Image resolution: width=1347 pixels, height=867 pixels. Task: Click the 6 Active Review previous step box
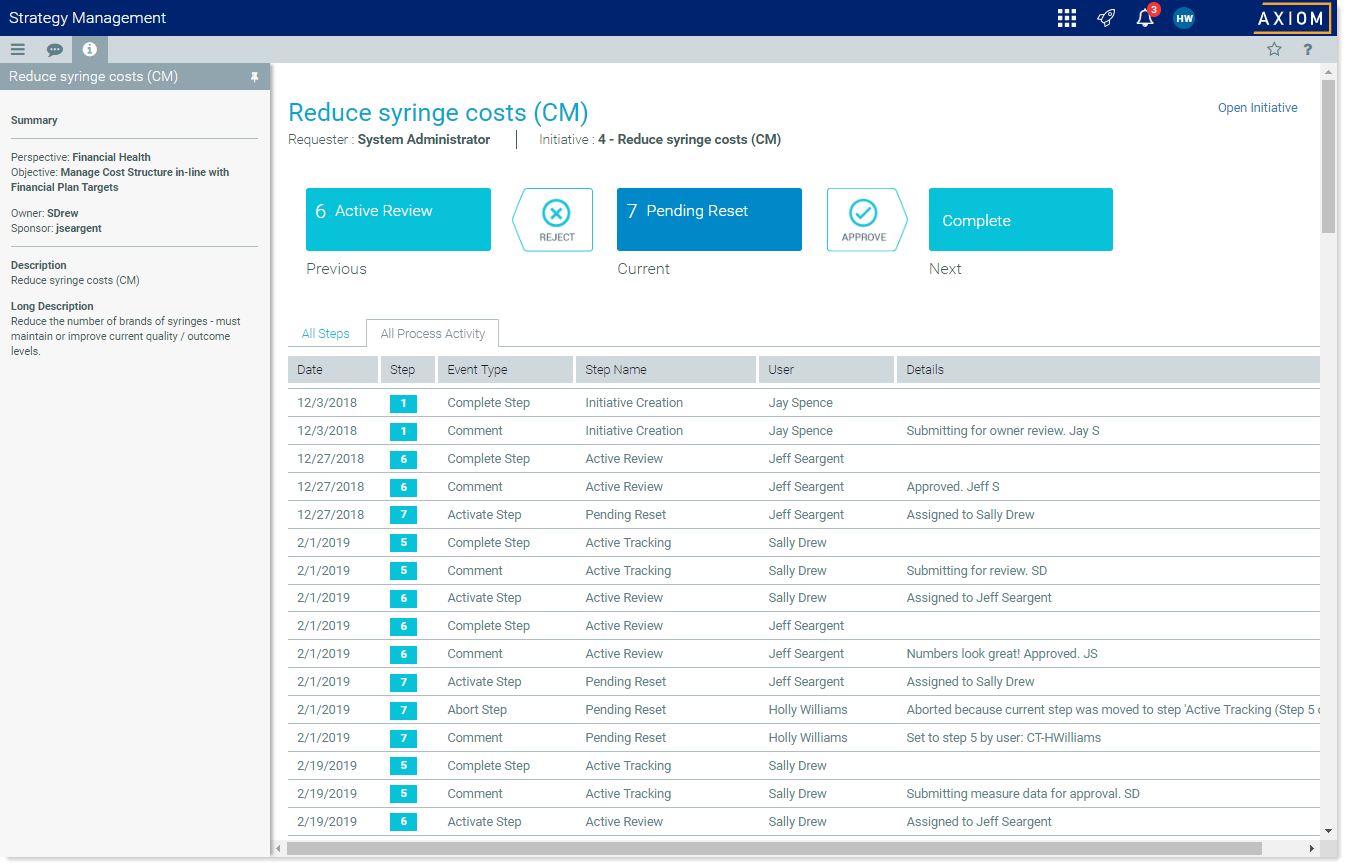(398, 219)
